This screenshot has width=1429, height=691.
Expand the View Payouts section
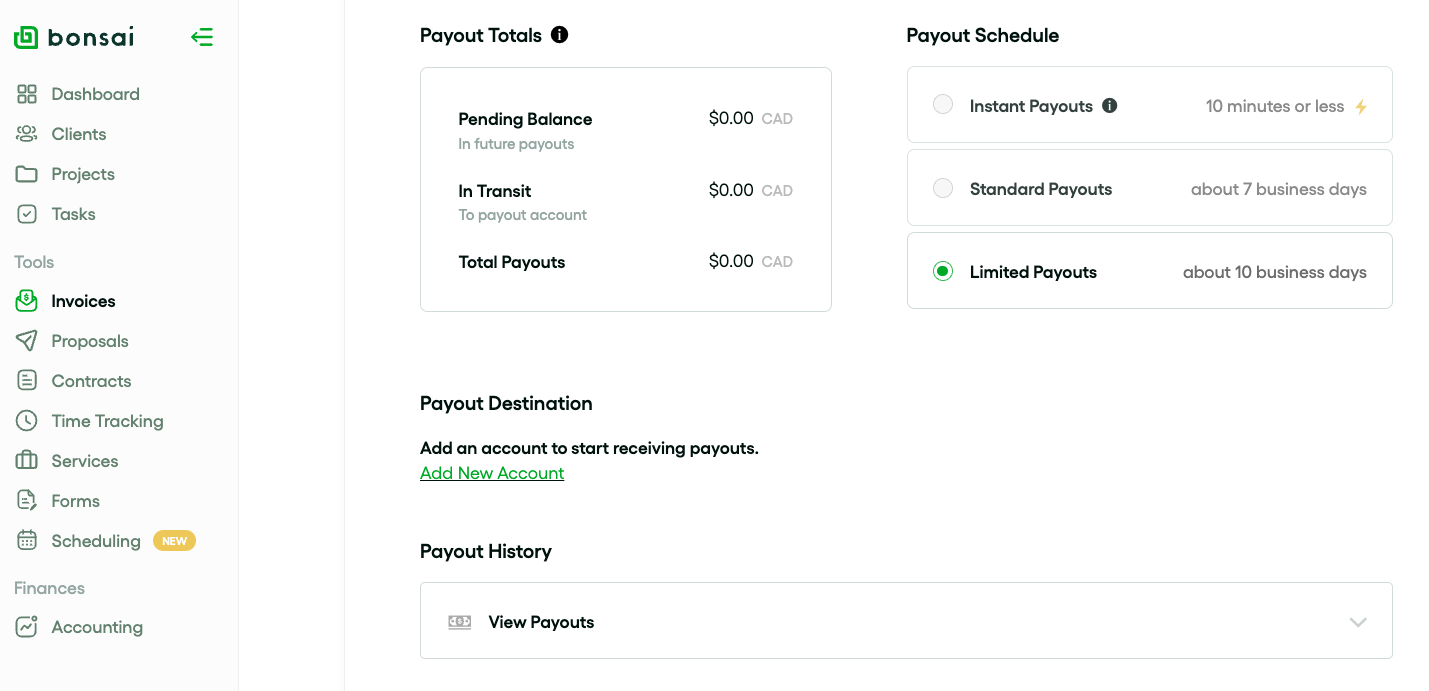(x=1357, y=621)
